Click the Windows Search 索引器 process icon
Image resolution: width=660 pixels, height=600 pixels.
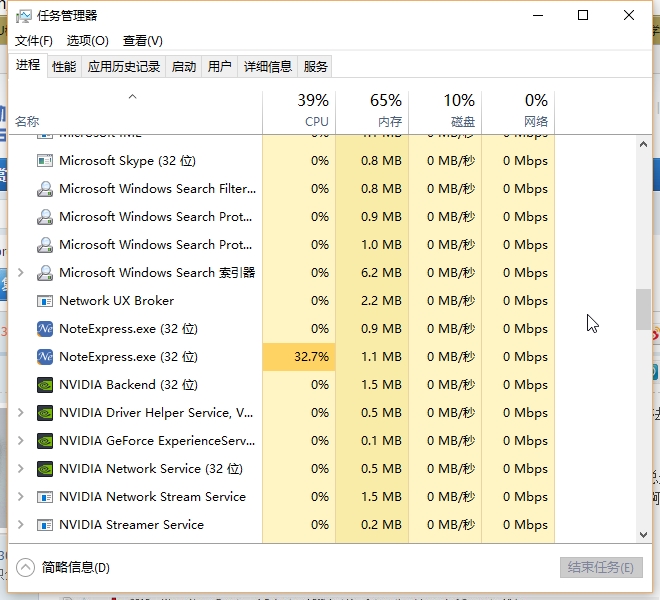click(x=45, y=273)
